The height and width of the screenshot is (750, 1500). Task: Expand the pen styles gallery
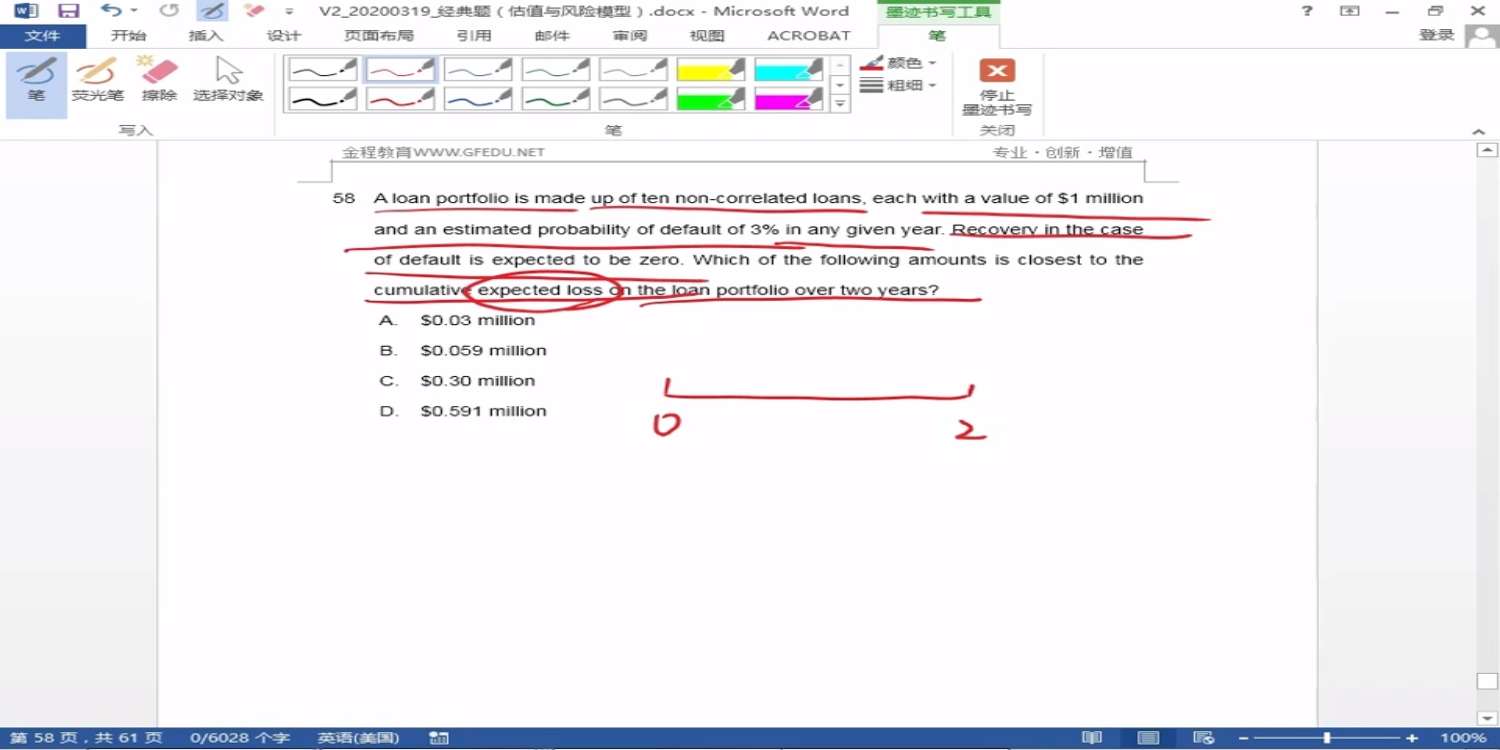(841, 103)
